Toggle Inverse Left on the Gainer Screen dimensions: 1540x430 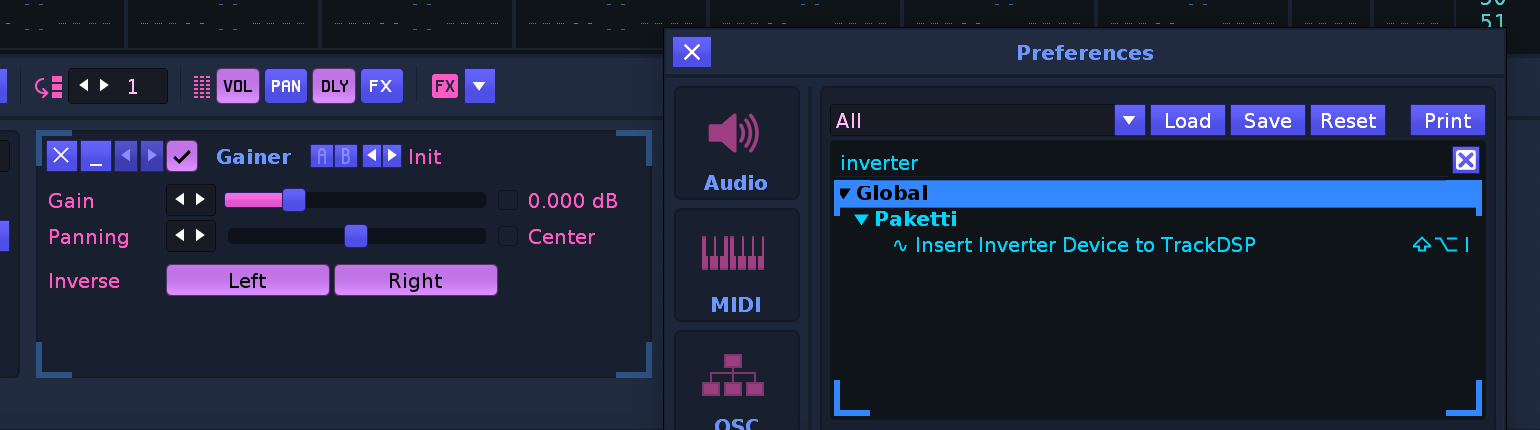click(247, 281)
